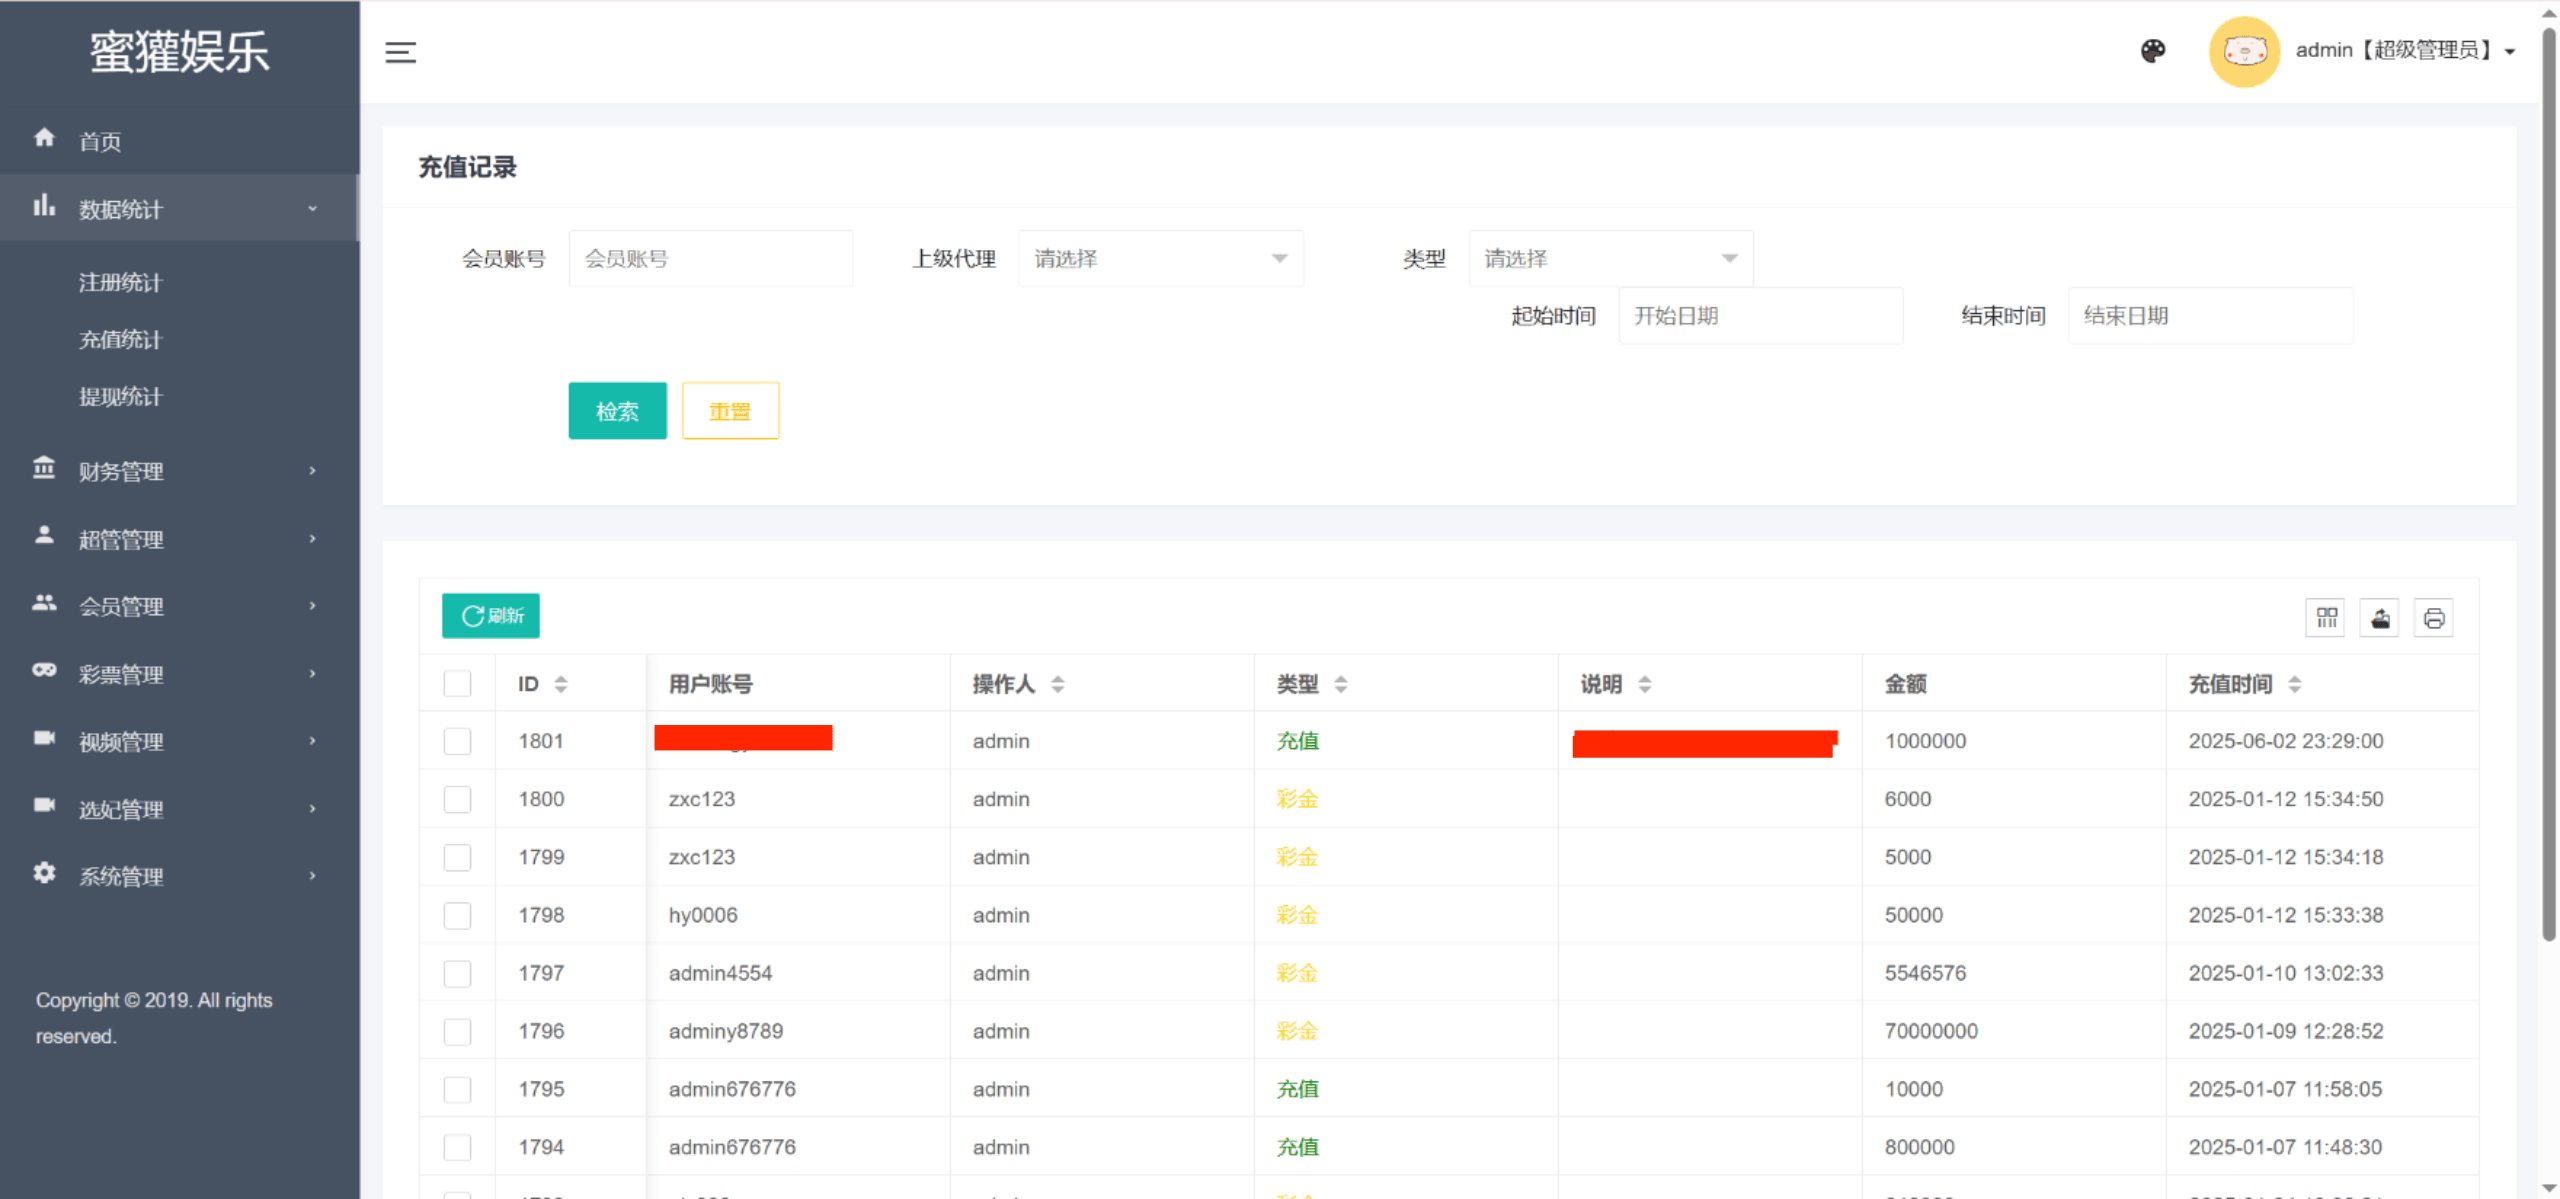Select the 首页 home icon in sidebar
This screenshot has height=1199, width=2560.
44,139
